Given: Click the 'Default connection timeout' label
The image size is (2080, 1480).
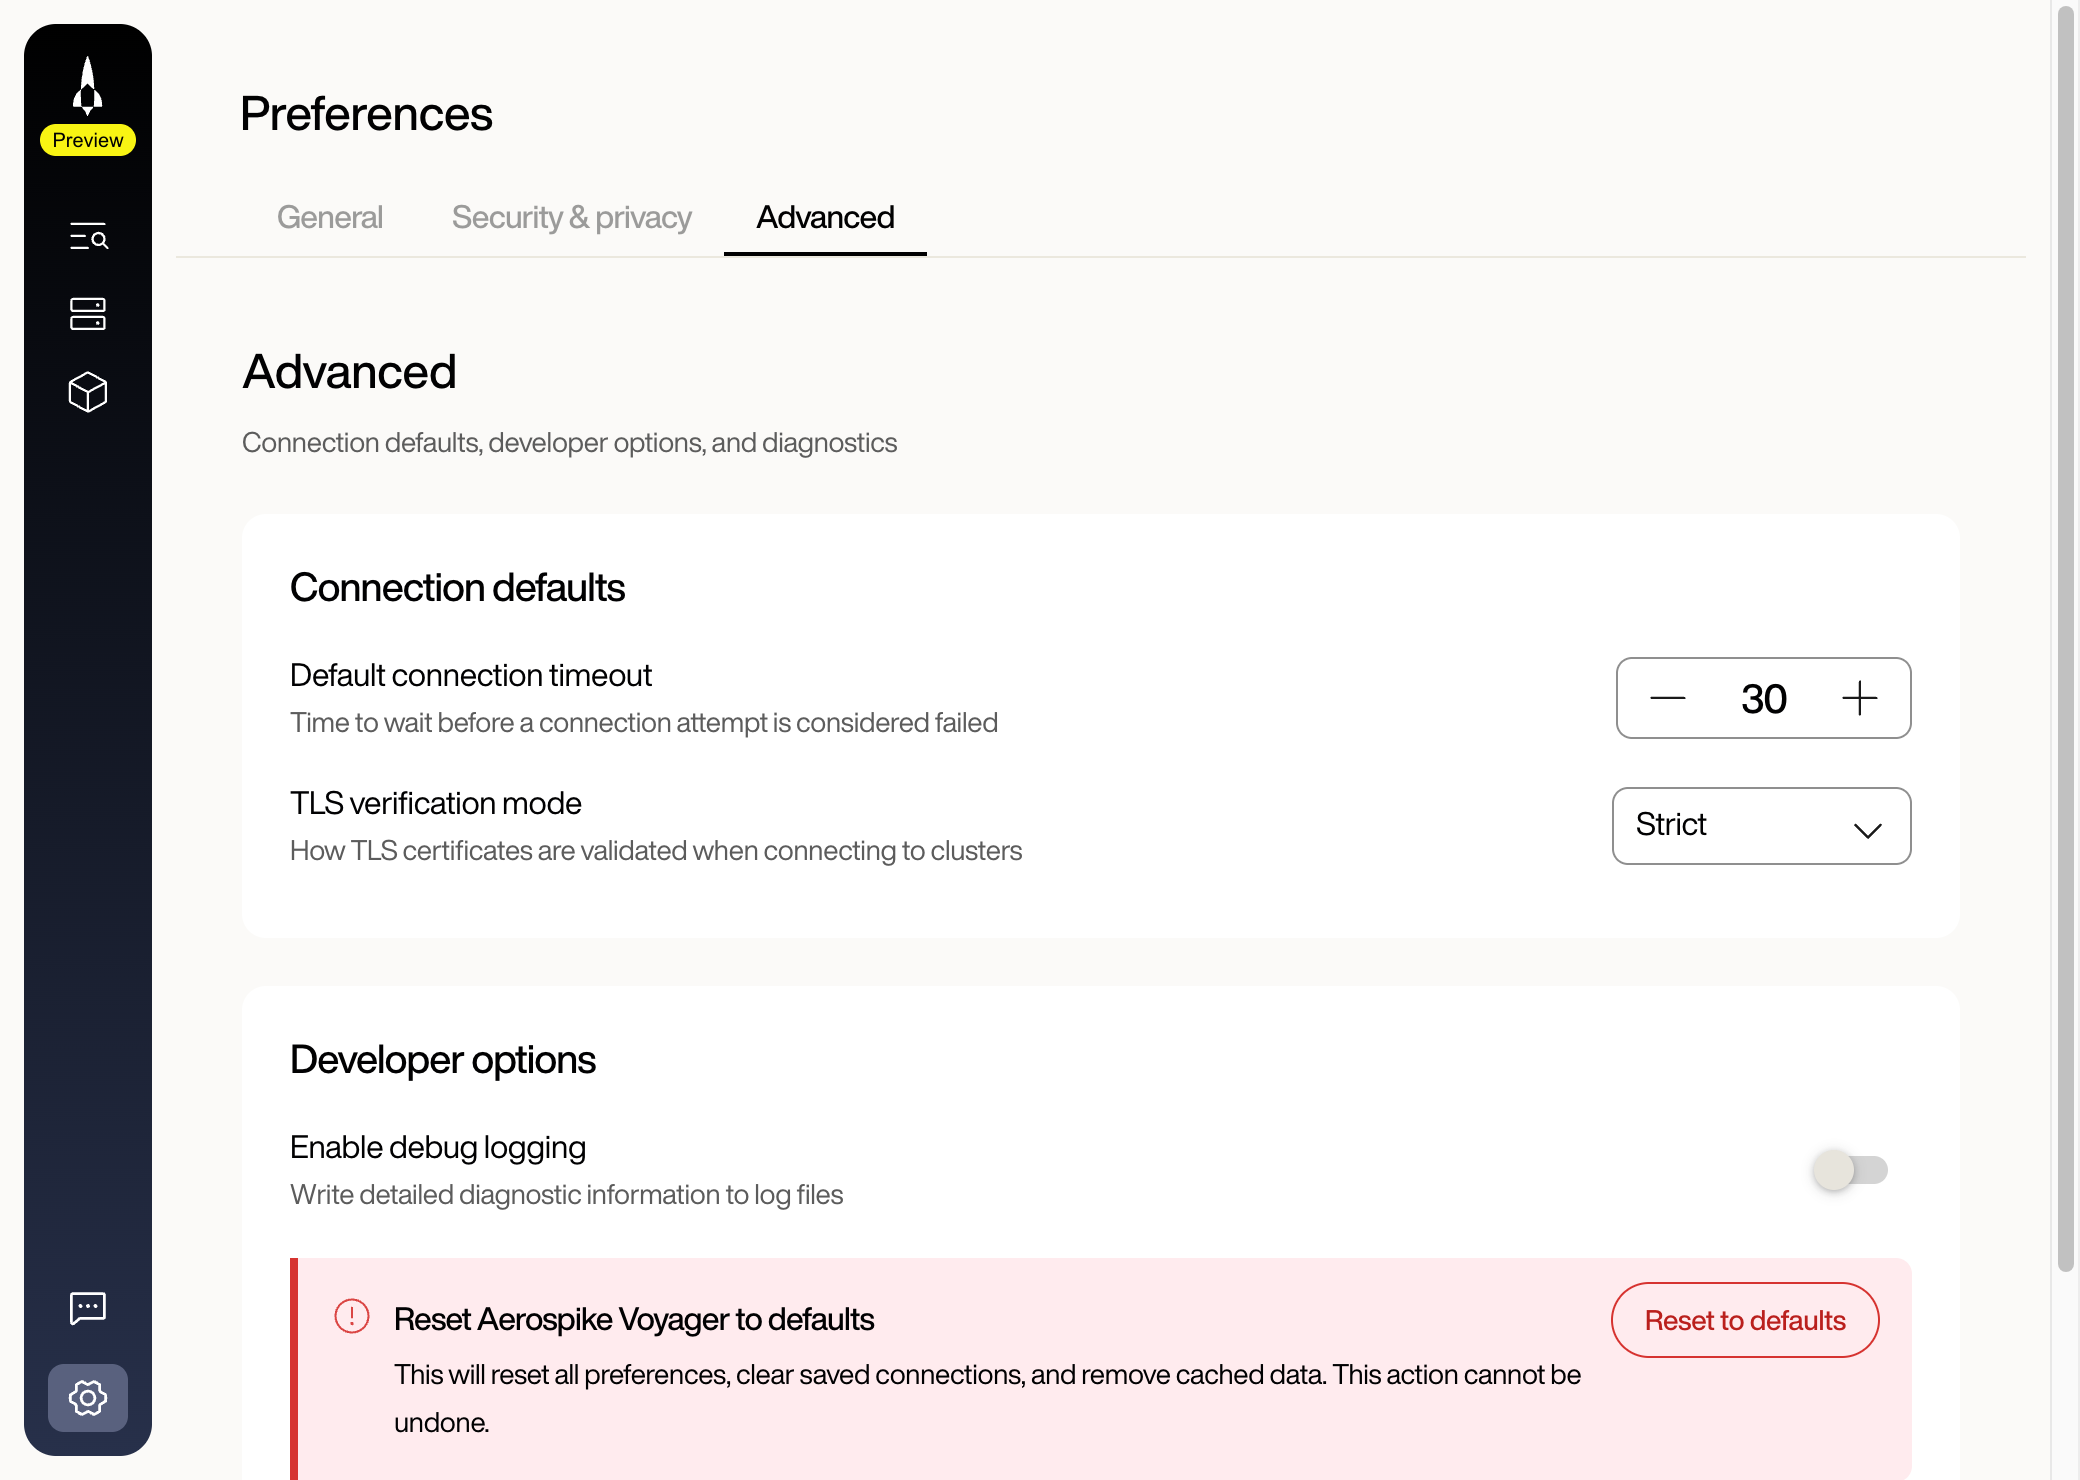Looking at the screenshot, I should 471,675.
